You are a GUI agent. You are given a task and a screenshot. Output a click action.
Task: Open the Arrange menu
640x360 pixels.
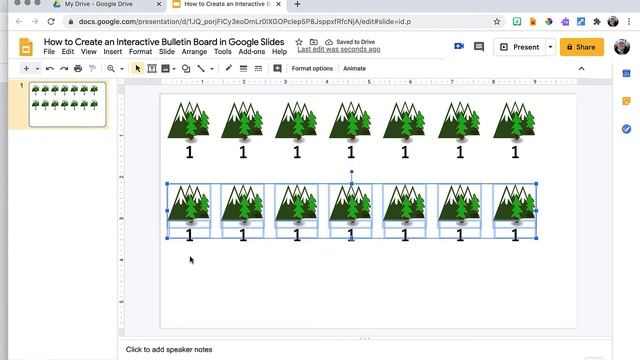[194, 52]
